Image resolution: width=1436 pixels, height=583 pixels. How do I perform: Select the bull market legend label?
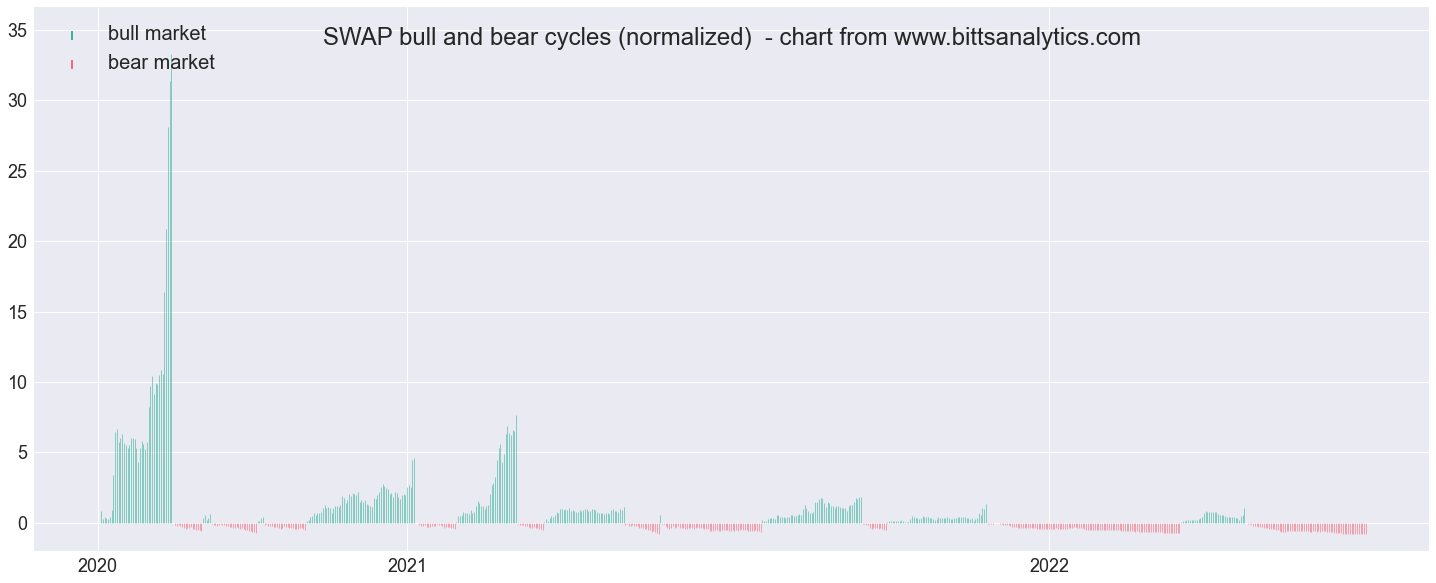(x=157, y=34)
